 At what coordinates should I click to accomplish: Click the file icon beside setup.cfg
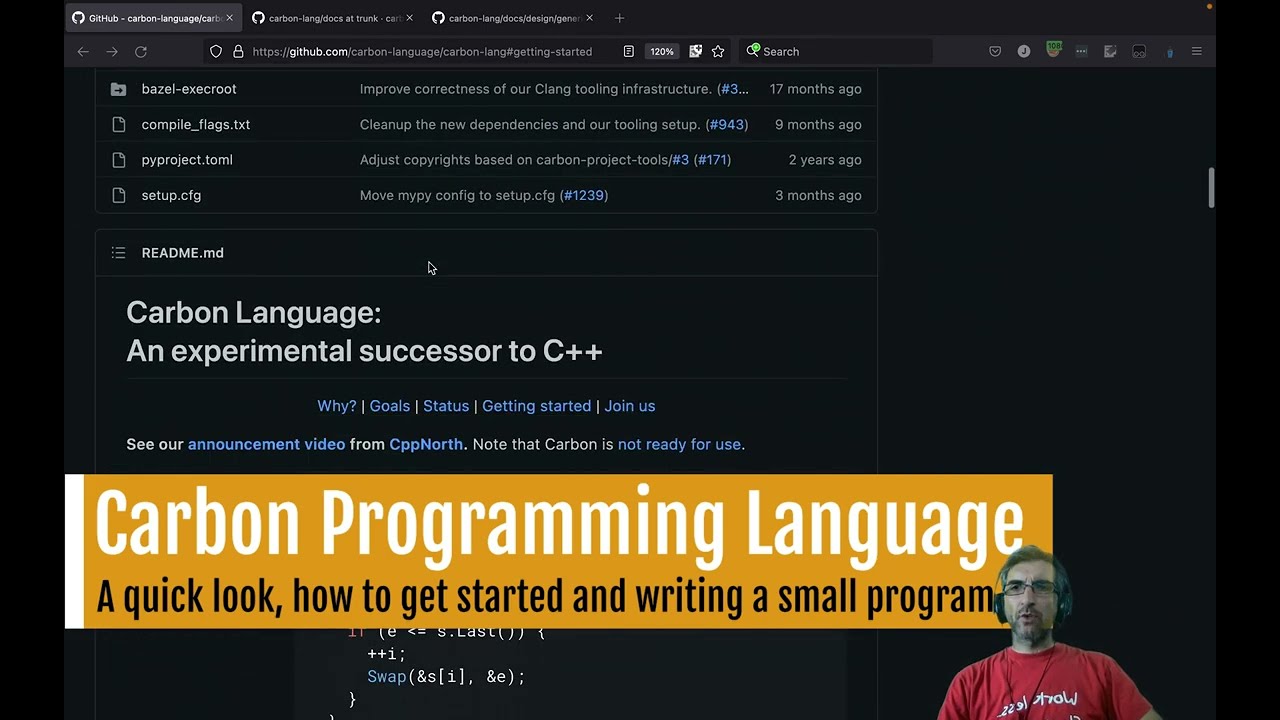118,195
